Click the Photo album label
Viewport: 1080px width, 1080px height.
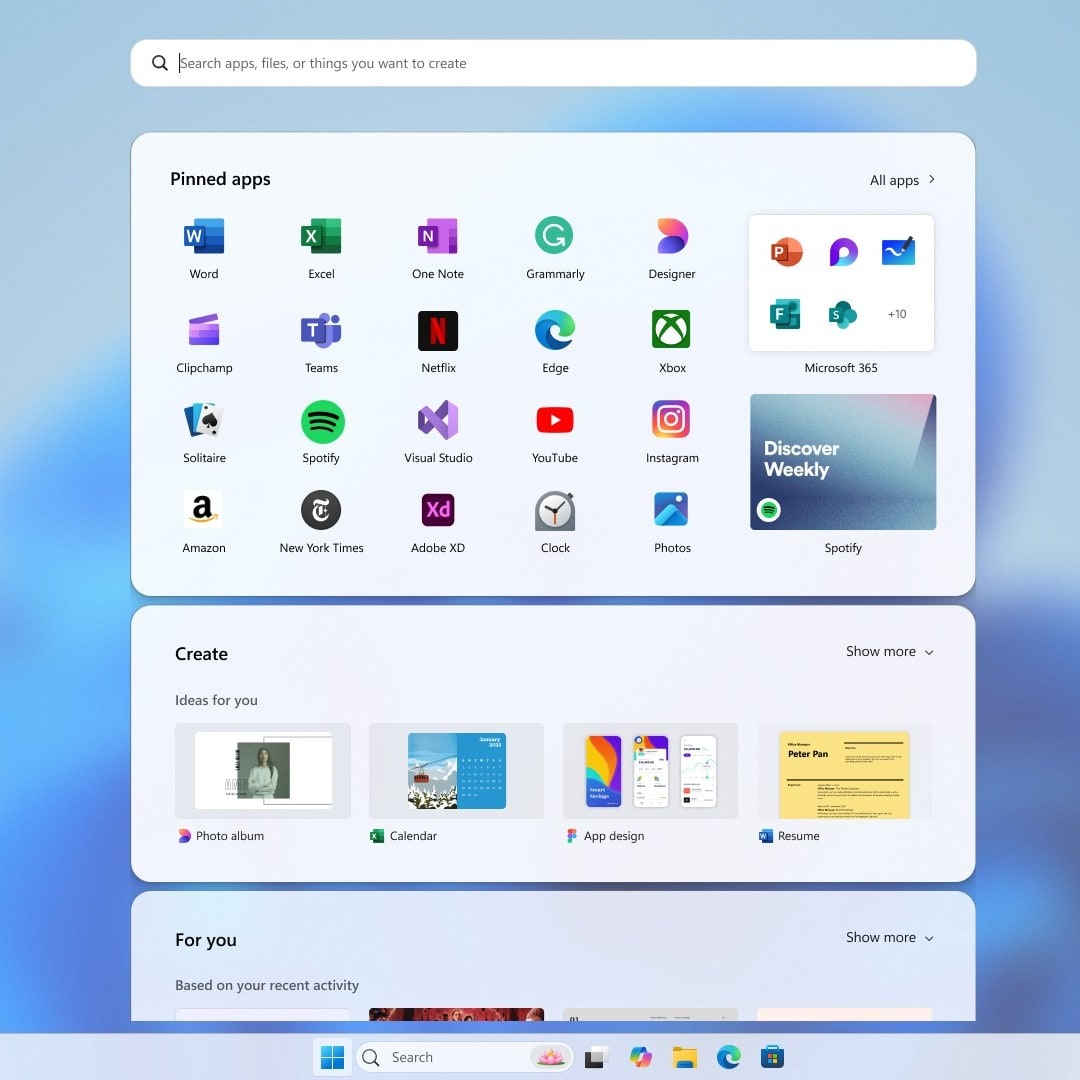point(229,835)
